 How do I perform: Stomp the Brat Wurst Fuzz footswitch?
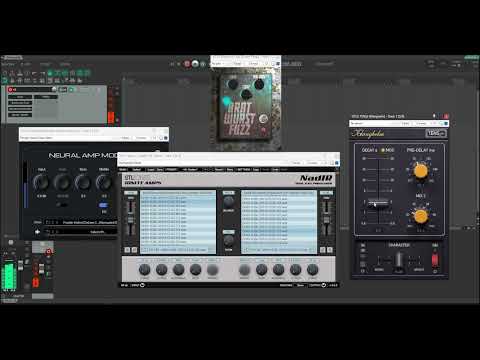pyautogui.click(x=263, y=119)
